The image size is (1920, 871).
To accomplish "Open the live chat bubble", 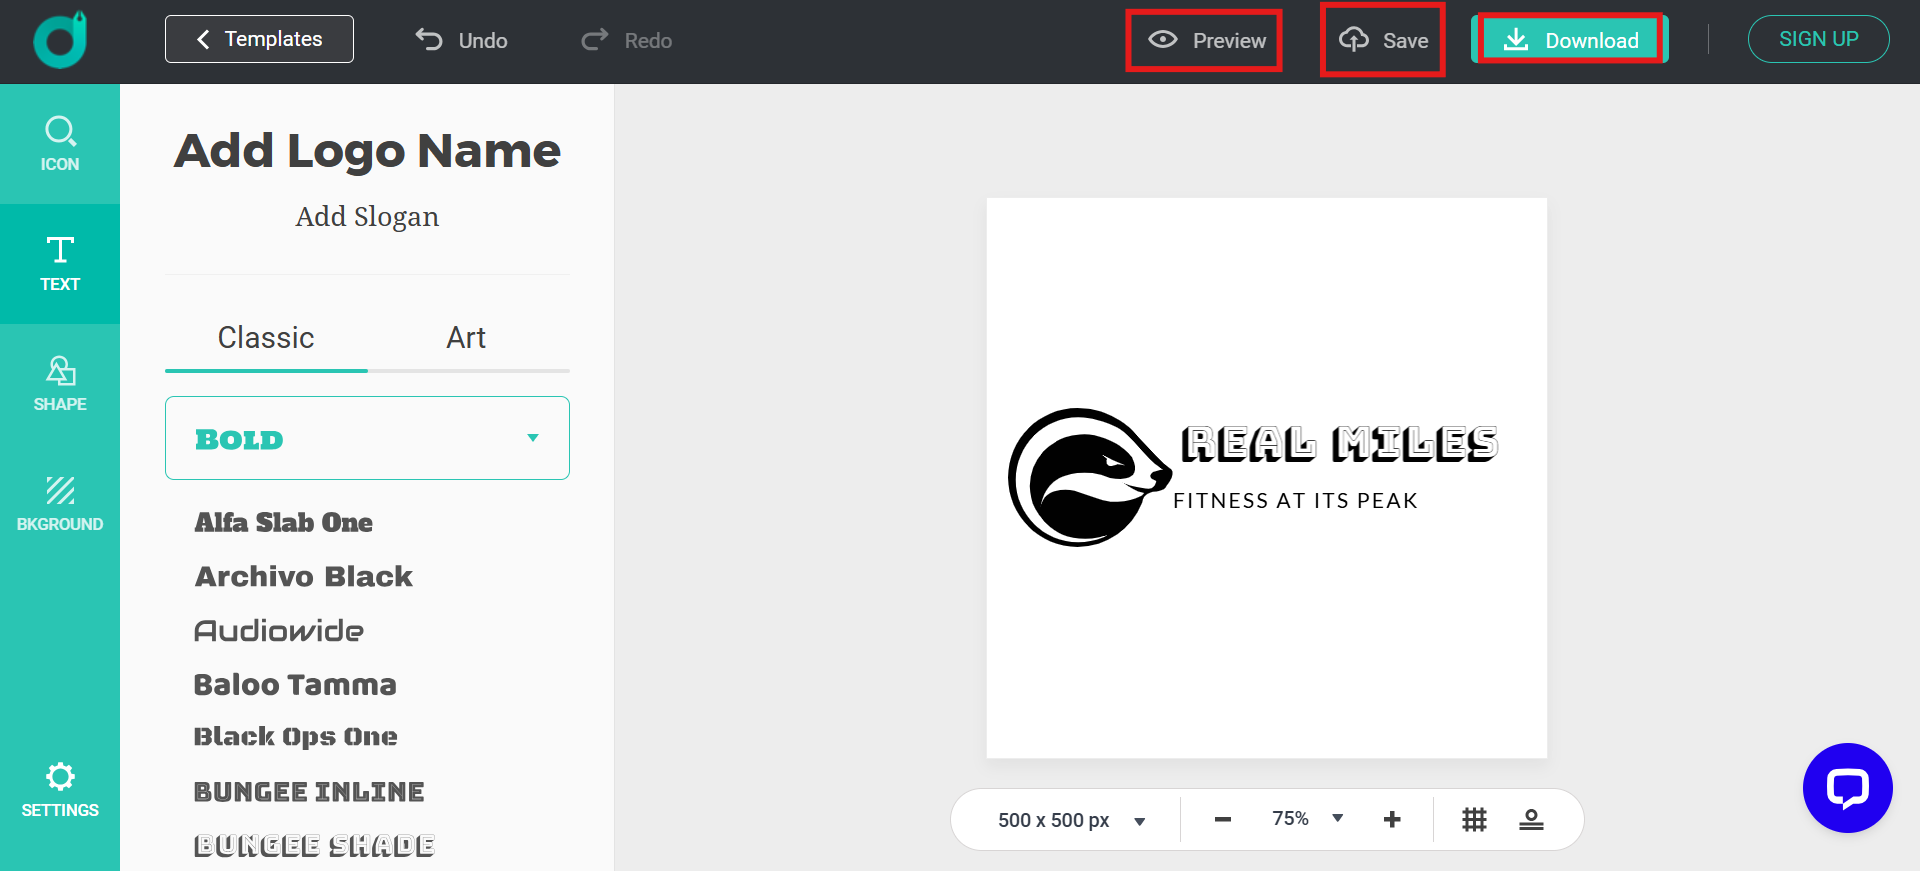I will click(x=1847, y=788).
